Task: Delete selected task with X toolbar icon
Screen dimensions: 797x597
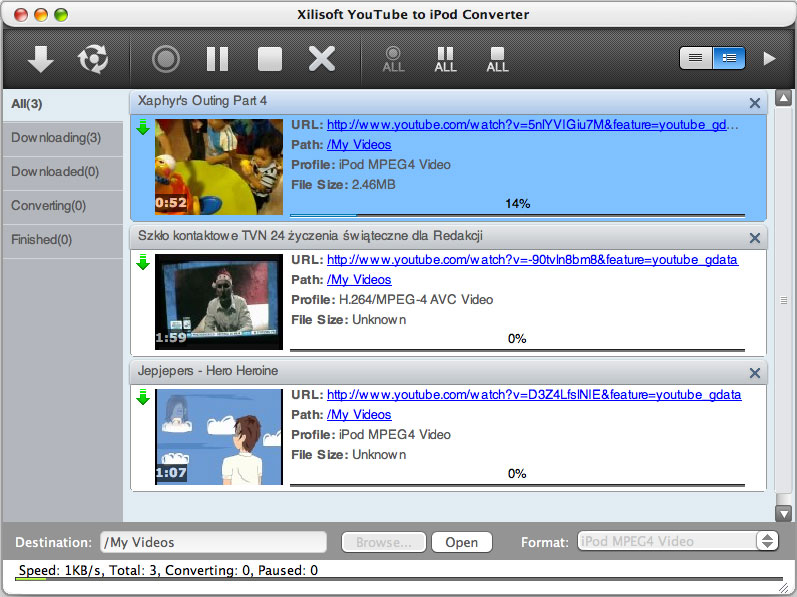Action: coord(322,59)
